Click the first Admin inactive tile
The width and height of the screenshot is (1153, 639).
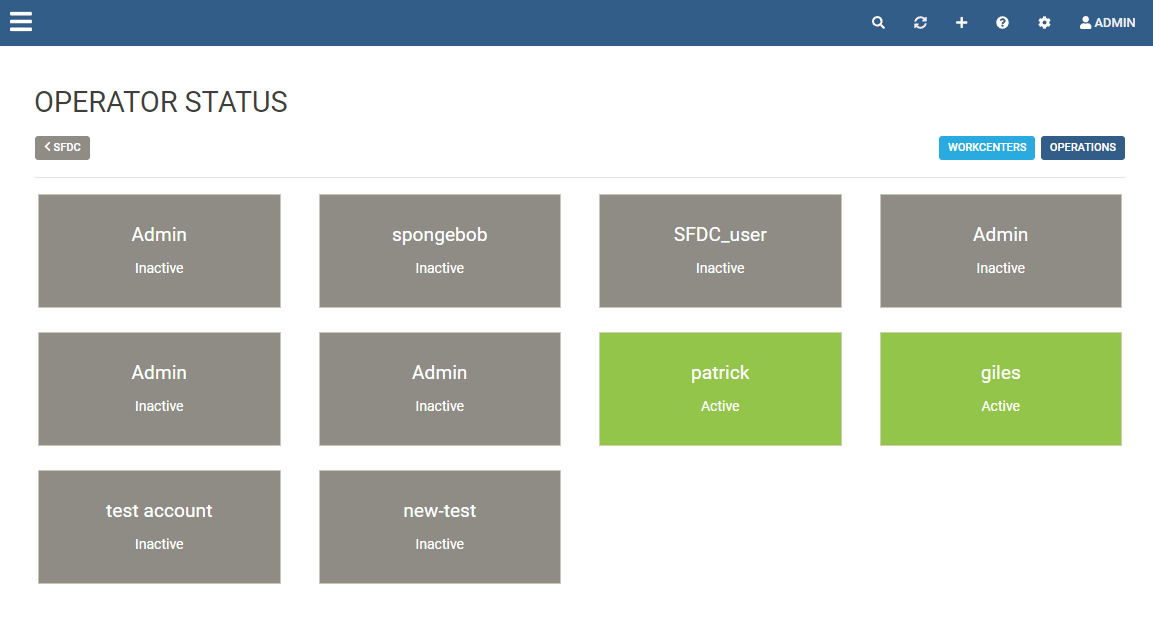tap(159, 251)
